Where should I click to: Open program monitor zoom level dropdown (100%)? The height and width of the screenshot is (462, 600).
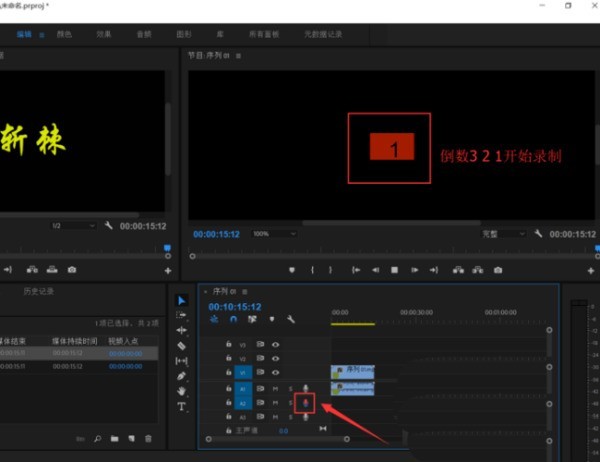(x=274, y=233)
